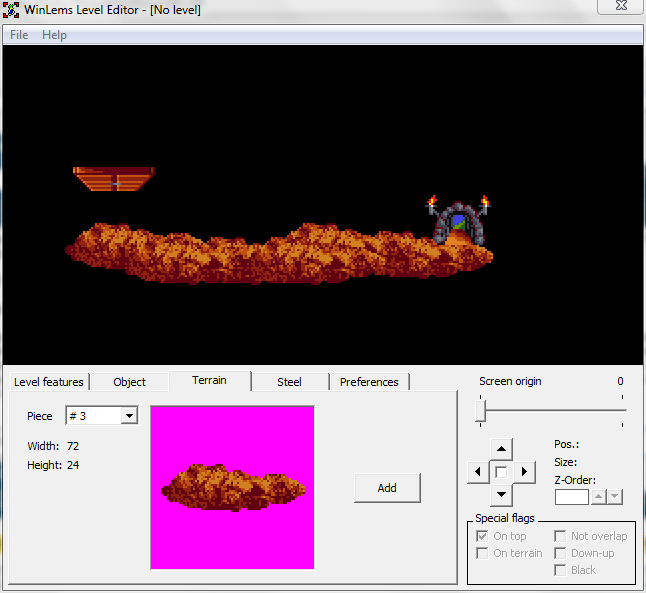Click the magenta terrain piece preview
Image resolution: width=646 pixels, height=593 pixels.
[x=232, y=488]
